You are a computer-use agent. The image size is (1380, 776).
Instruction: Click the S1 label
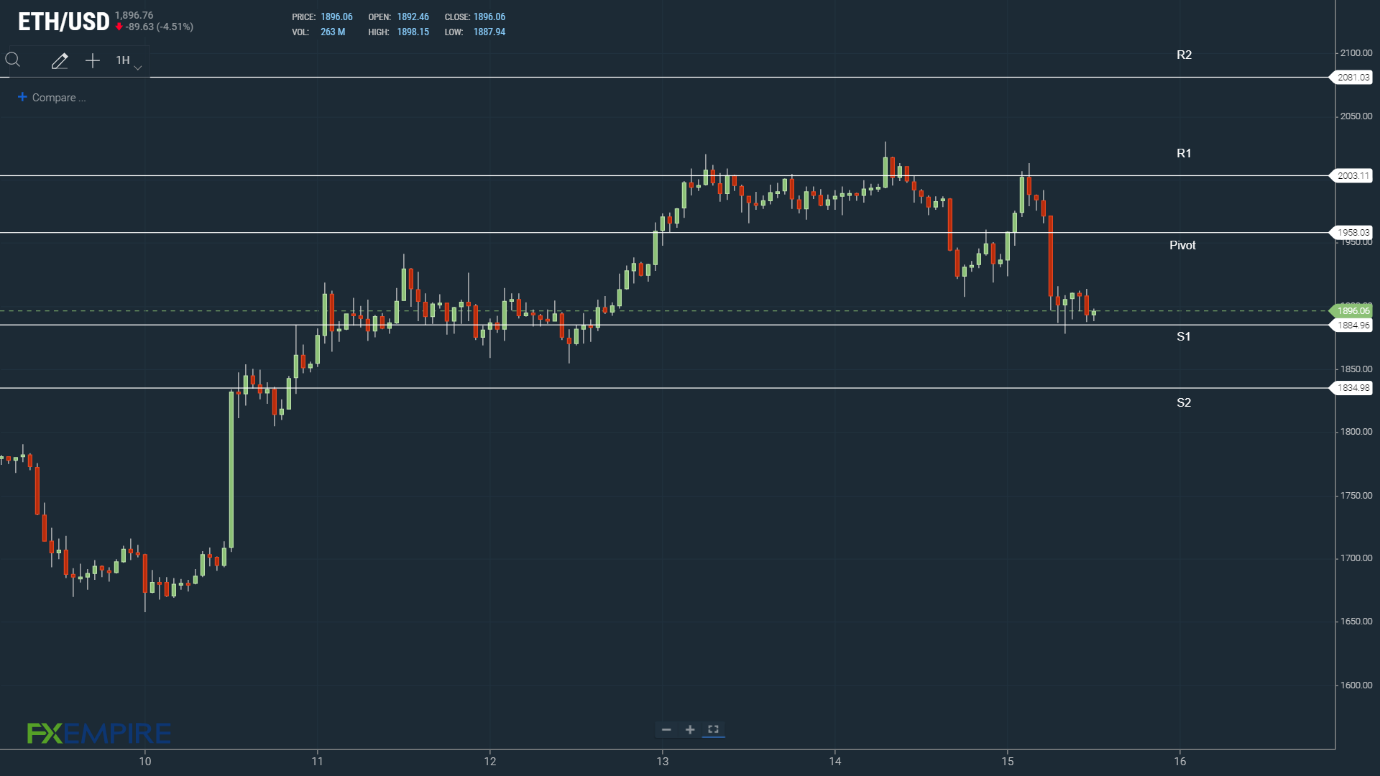tap(1184, 337)
